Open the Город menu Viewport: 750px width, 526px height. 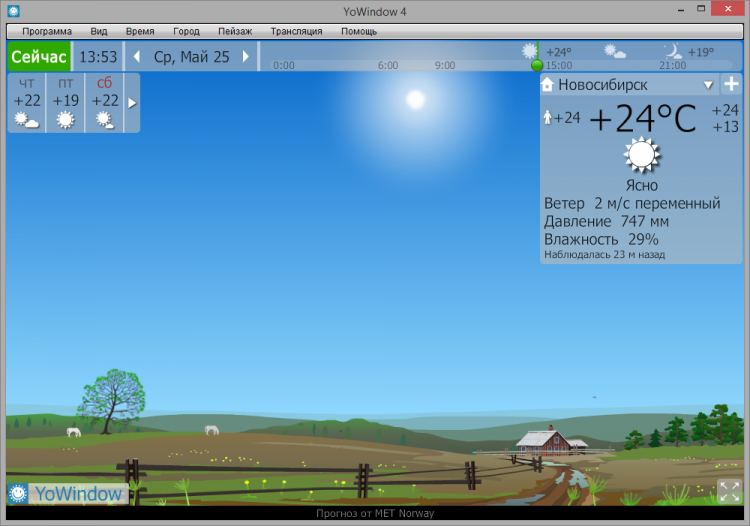[186, 32]
